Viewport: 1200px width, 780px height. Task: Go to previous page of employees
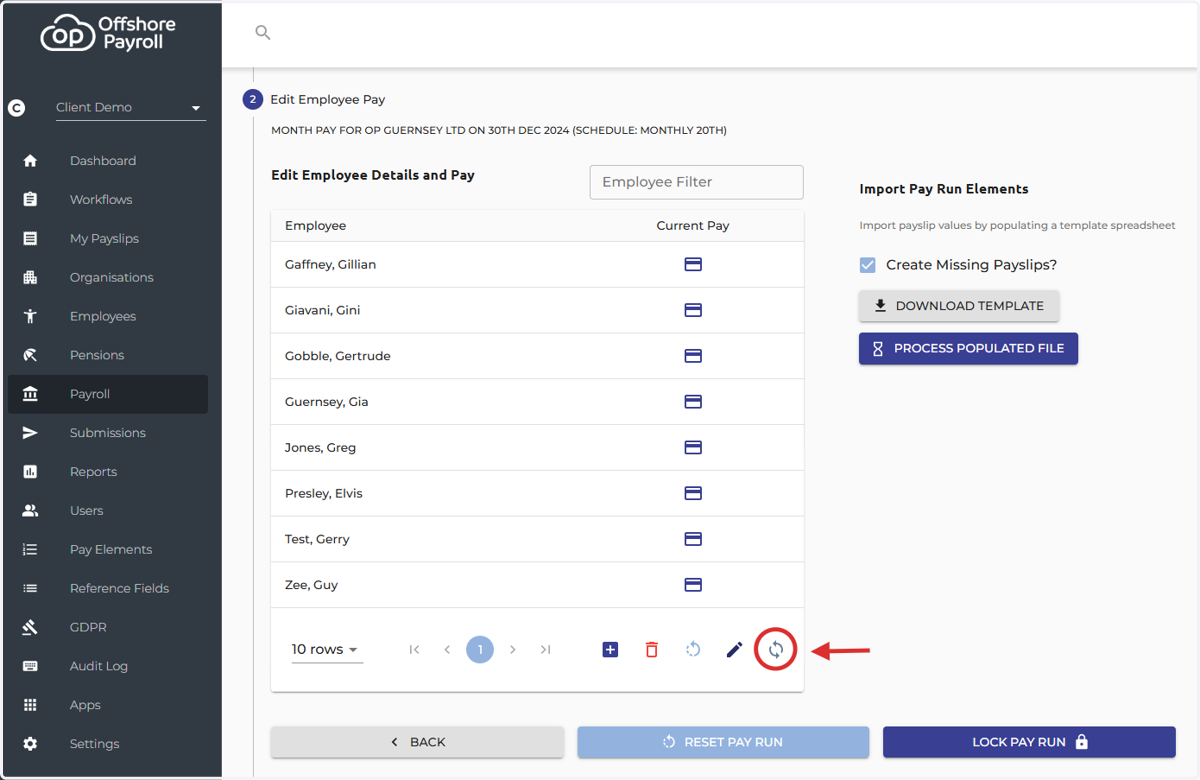point(447,650)
